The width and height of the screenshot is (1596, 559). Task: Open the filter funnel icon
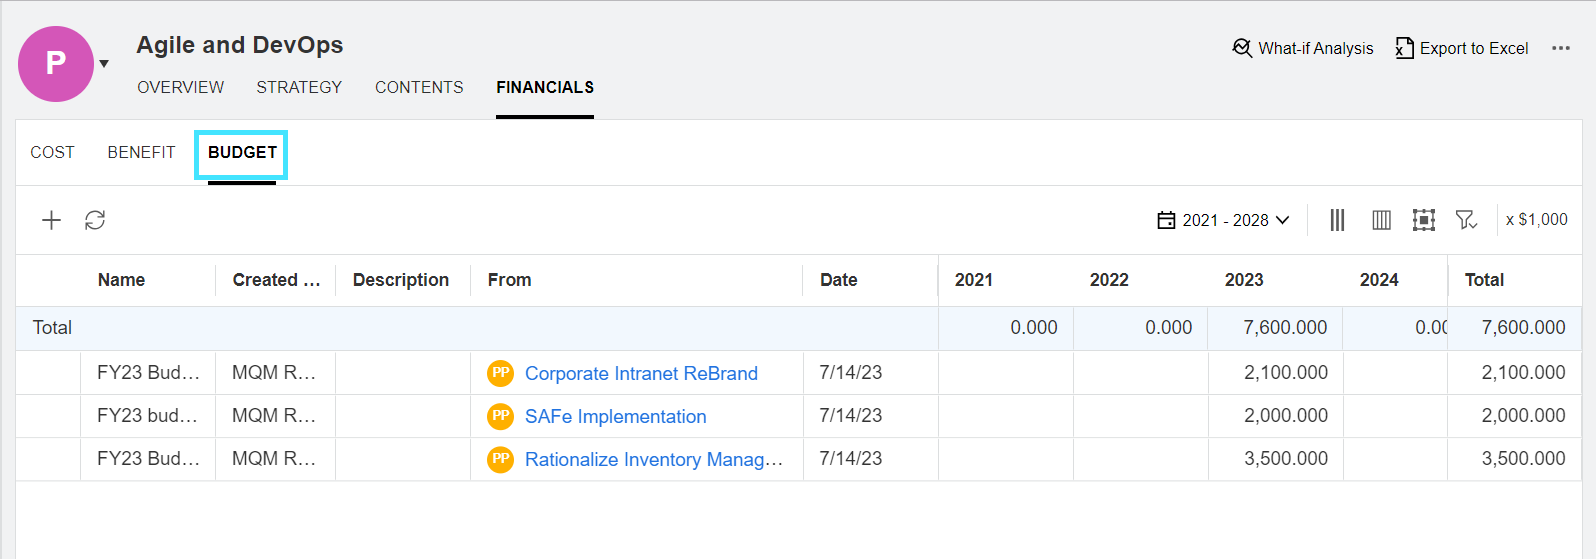[x=1466, y=220]
